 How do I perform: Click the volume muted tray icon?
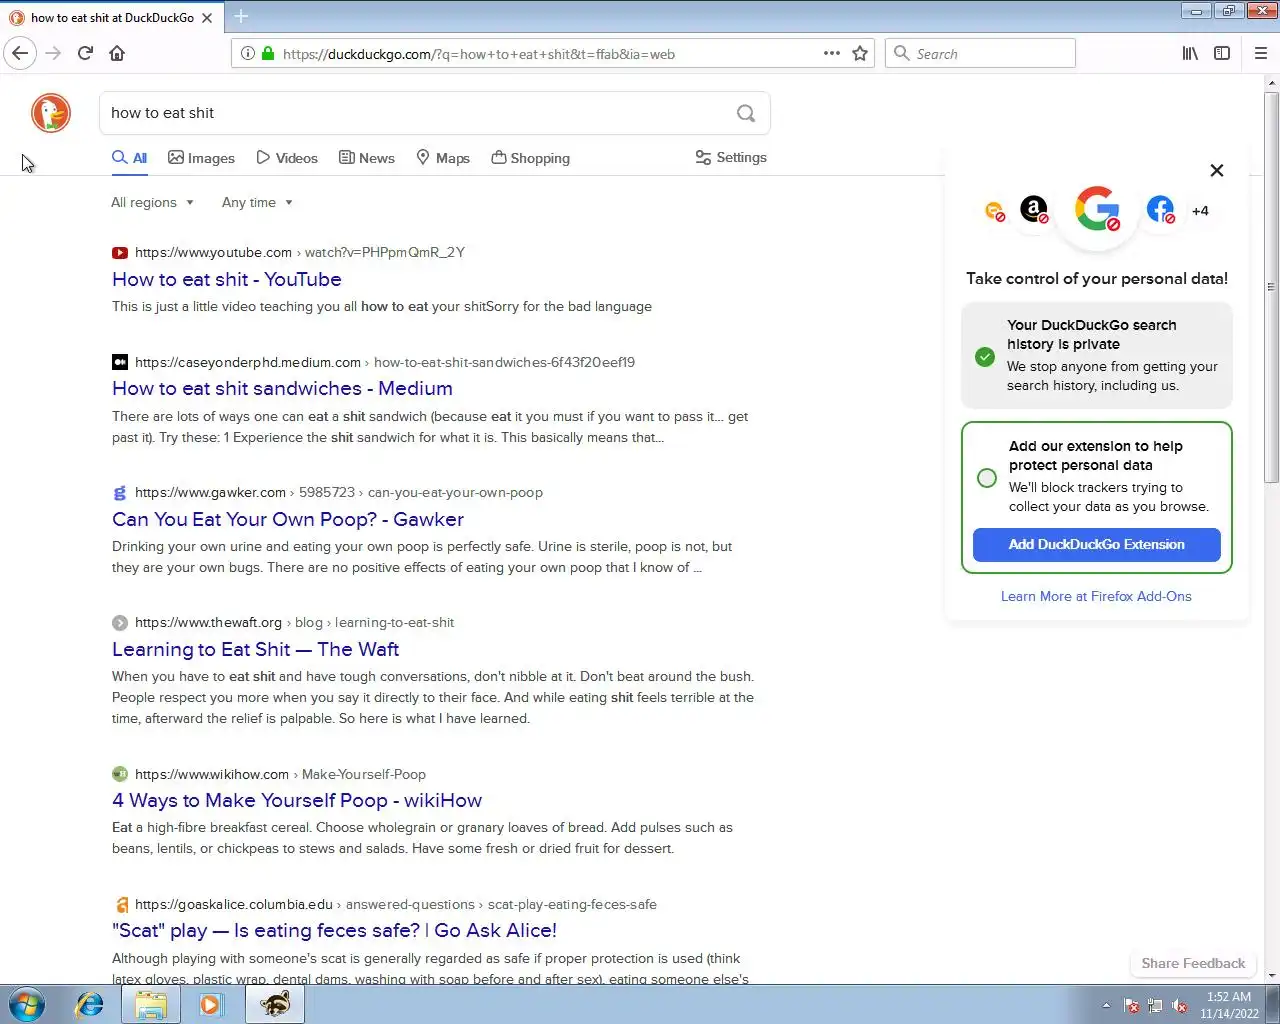pos(1180,1006)
